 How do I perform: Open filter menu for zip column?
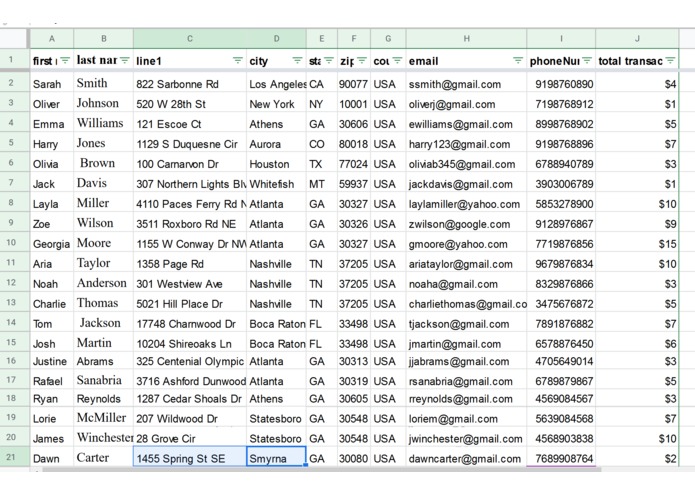coord(362,60)
